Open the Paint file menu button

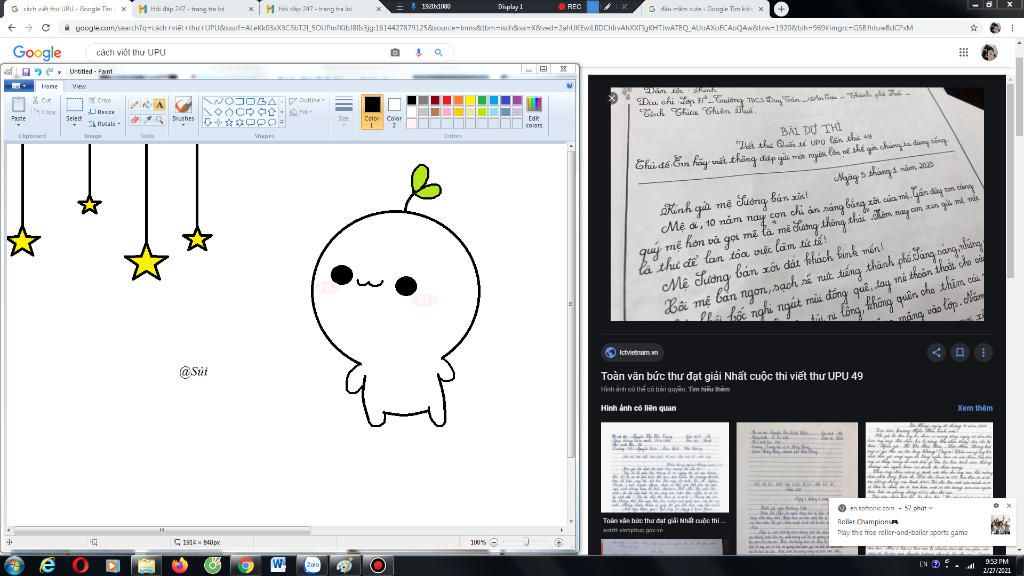point(18,86)
